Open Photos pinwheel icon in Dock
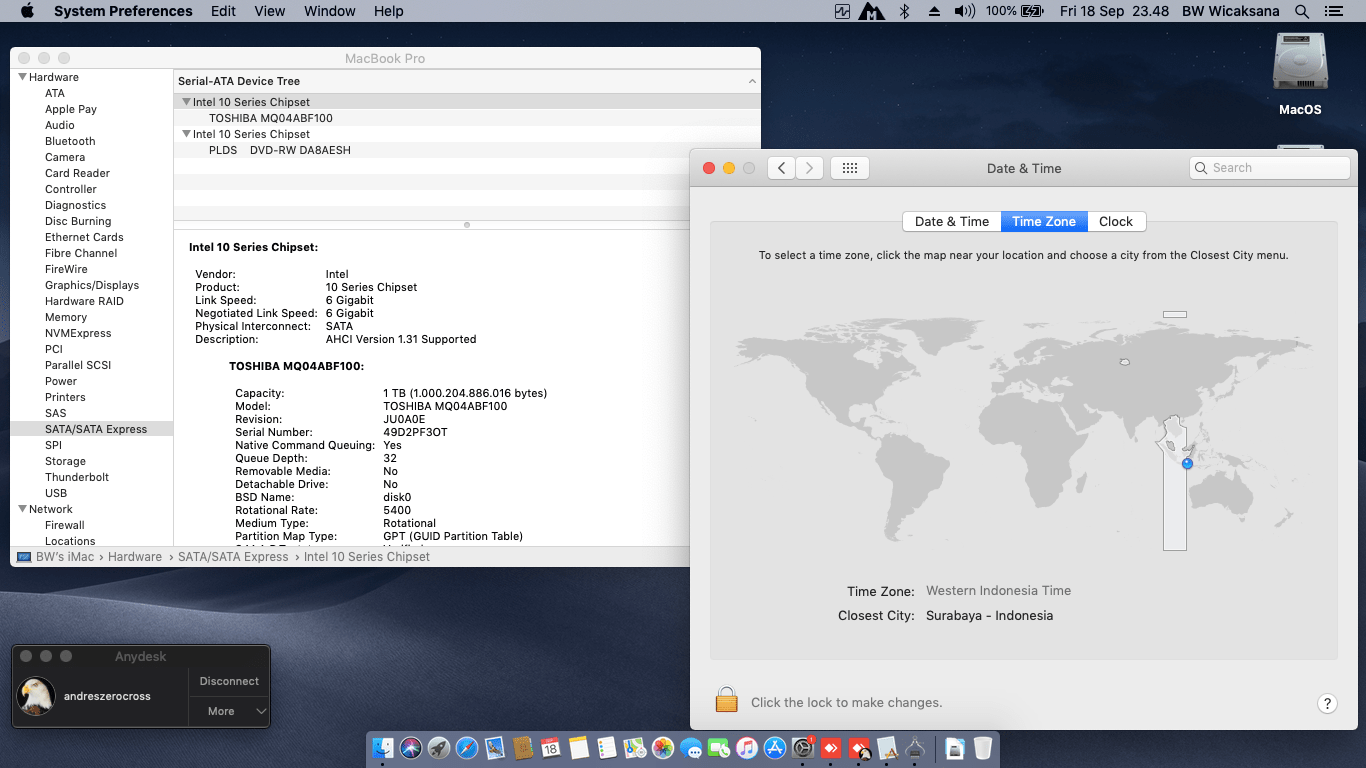 (x=663, y=747)
